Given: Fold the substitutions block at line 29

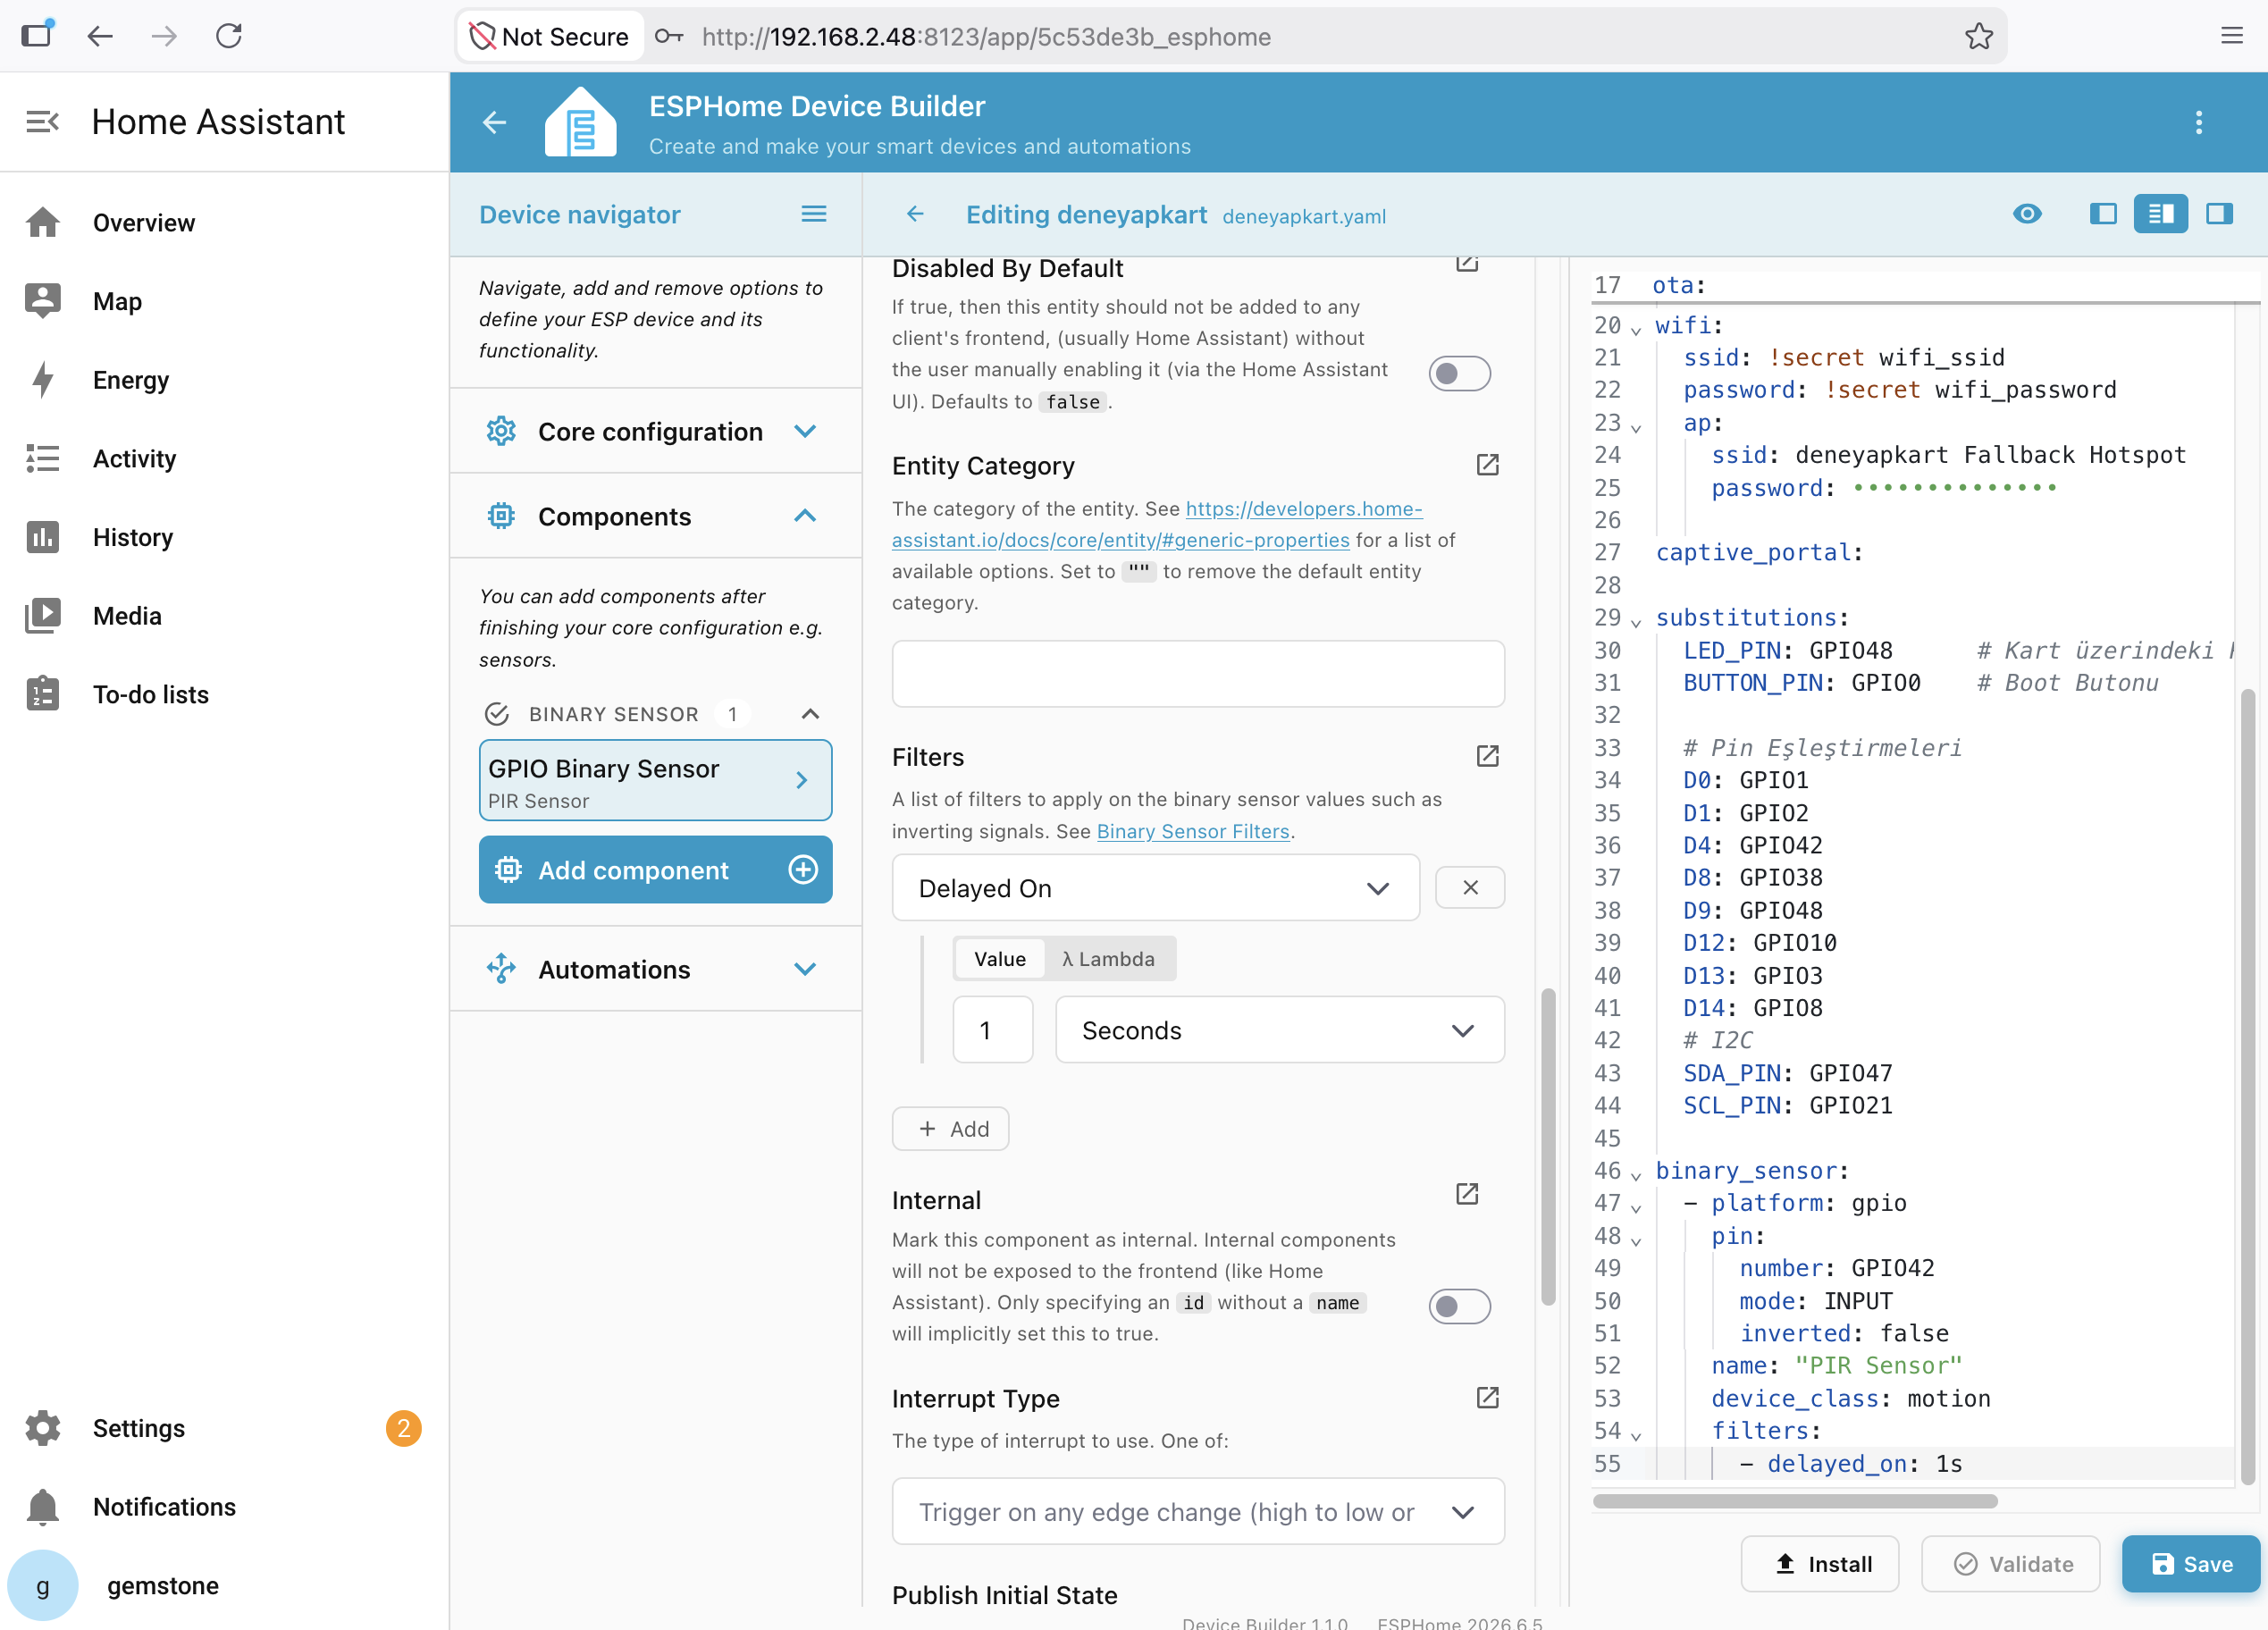Looking at the screenshot, I should (1636, 621).
